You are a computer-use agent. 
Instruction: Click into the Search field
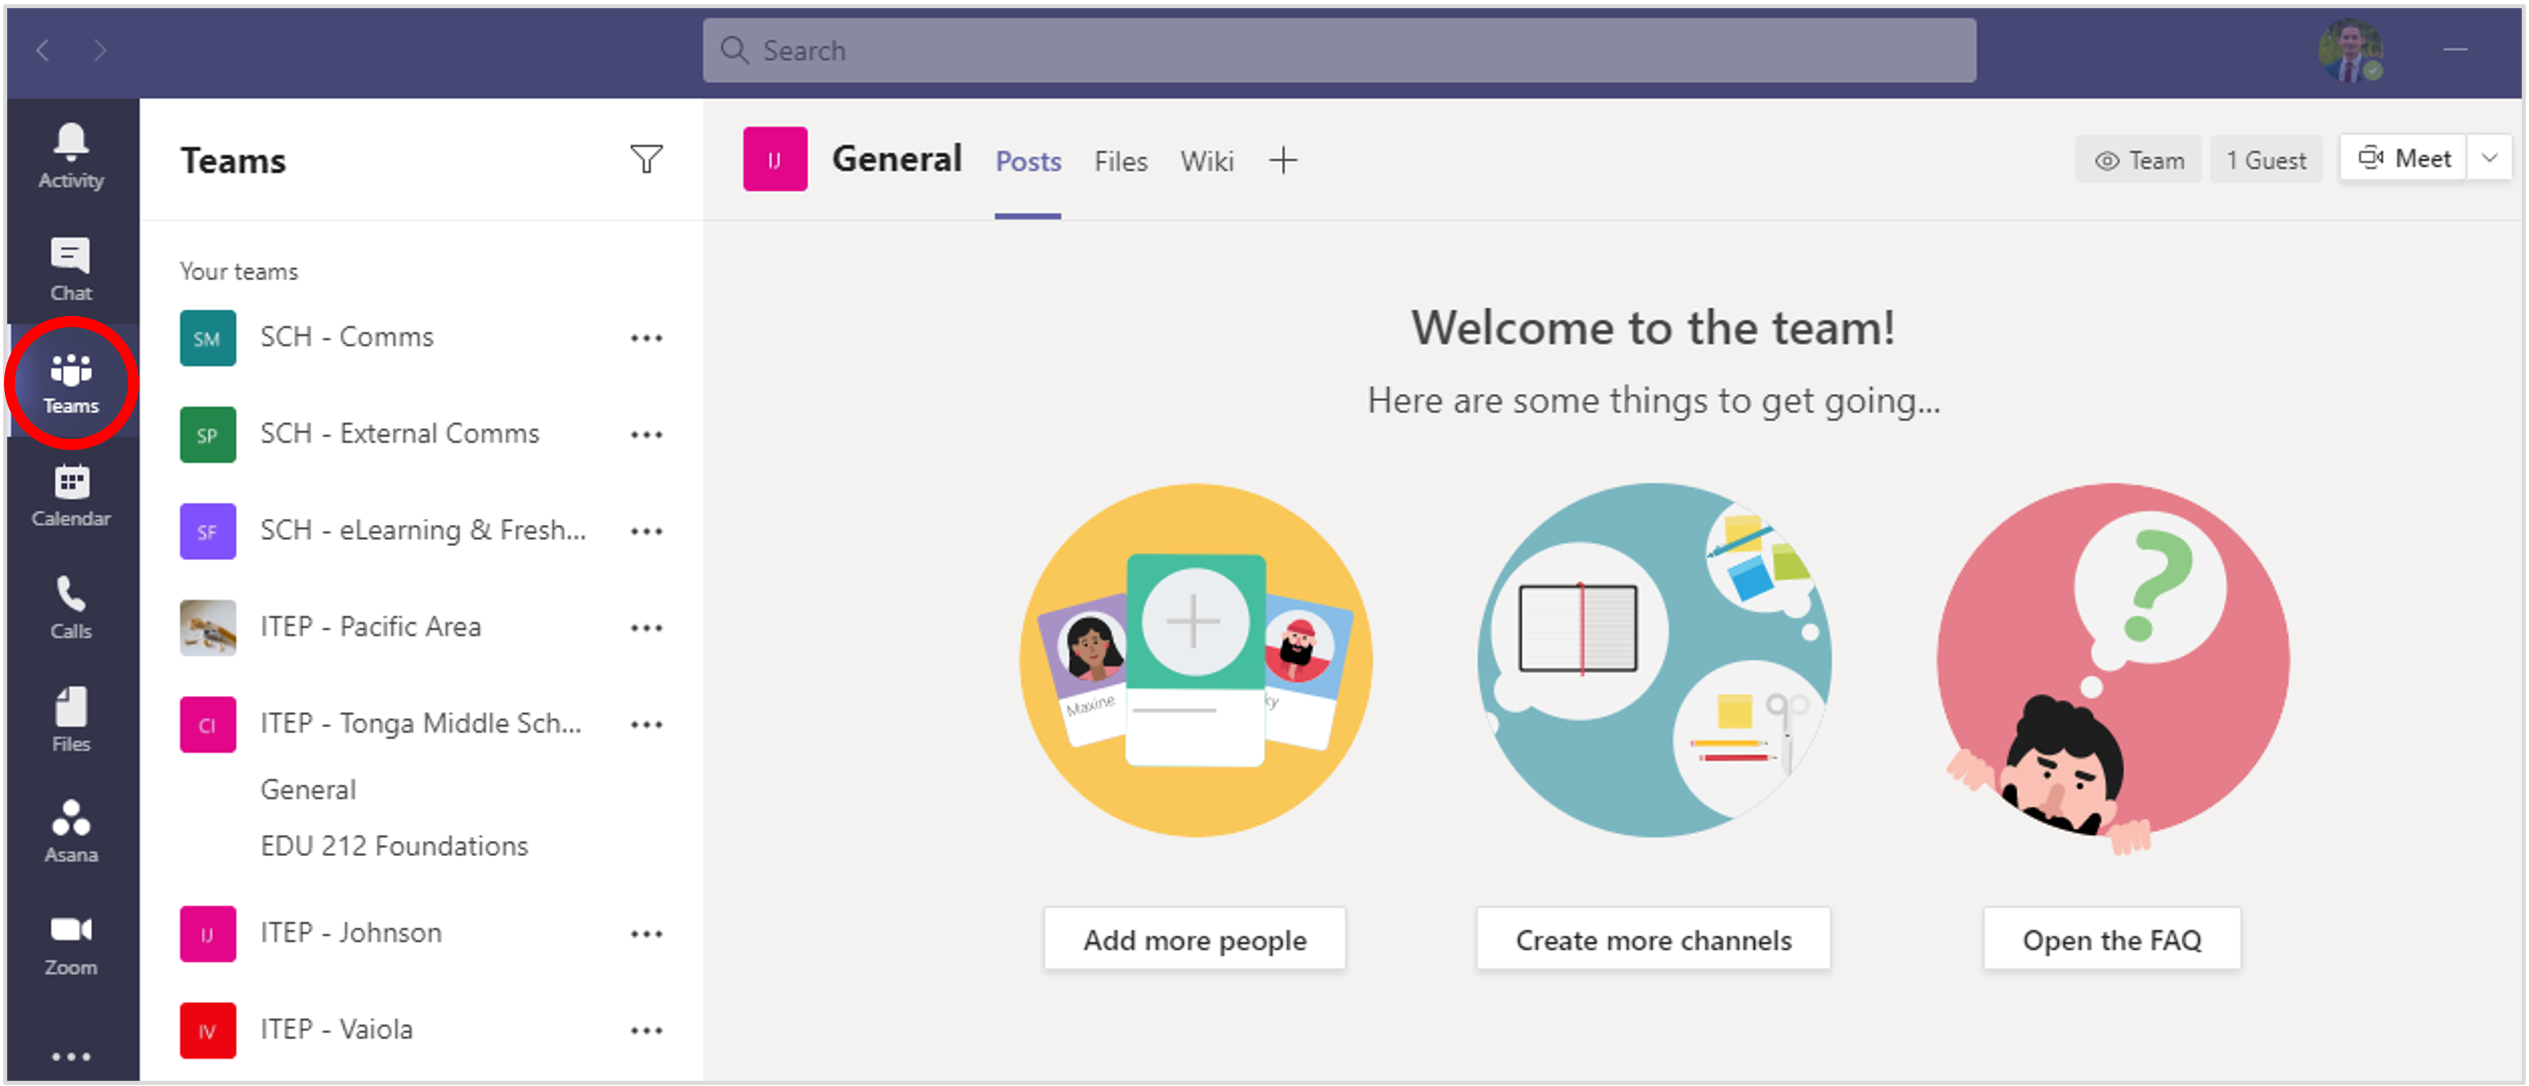[x=1338, y=50]
